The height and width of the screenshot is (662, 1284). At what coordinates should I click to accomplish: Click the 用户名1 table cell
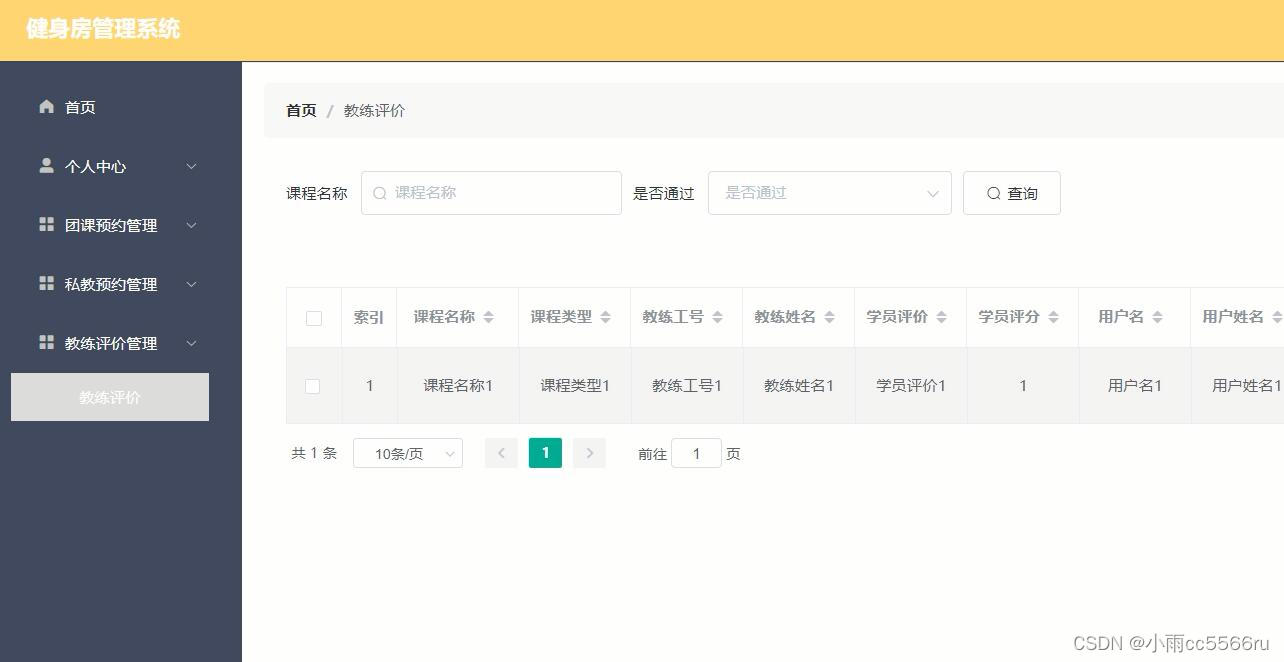tap(1135, 385)
